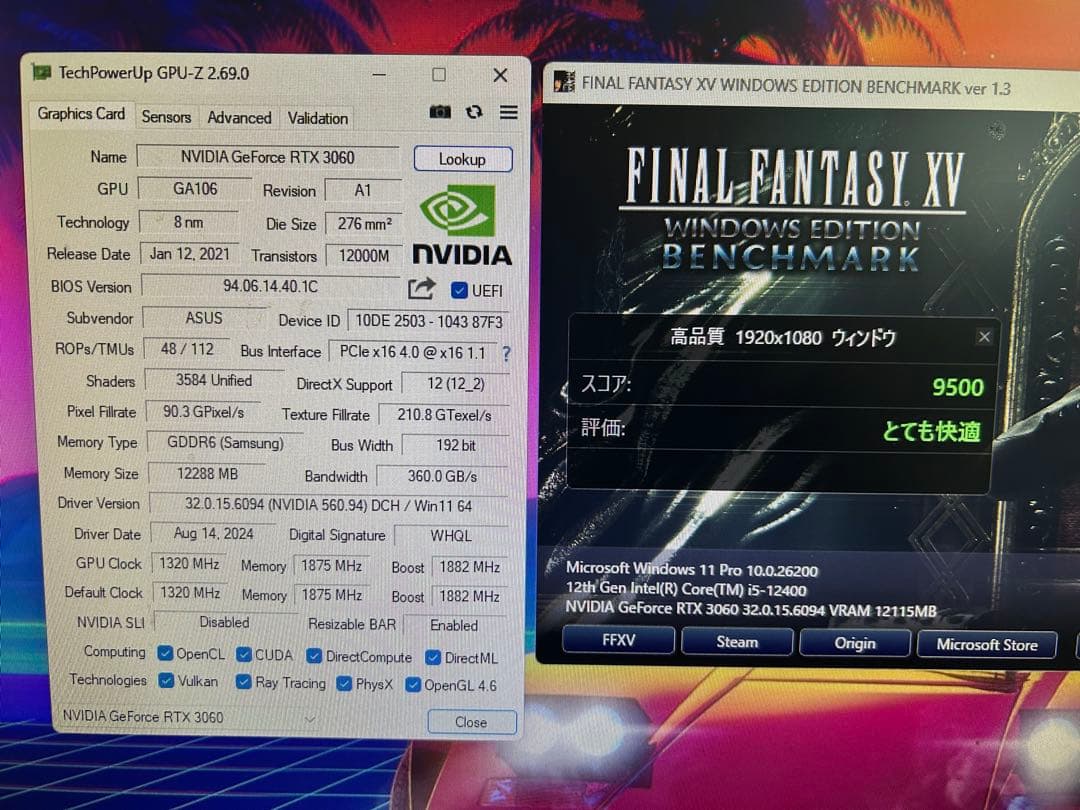Image resolution: width=1080 pixels, height=810 pixels.
Task: Click the Subvendor value ASUS
Action: pyautogui.click(x=204, y=318)
